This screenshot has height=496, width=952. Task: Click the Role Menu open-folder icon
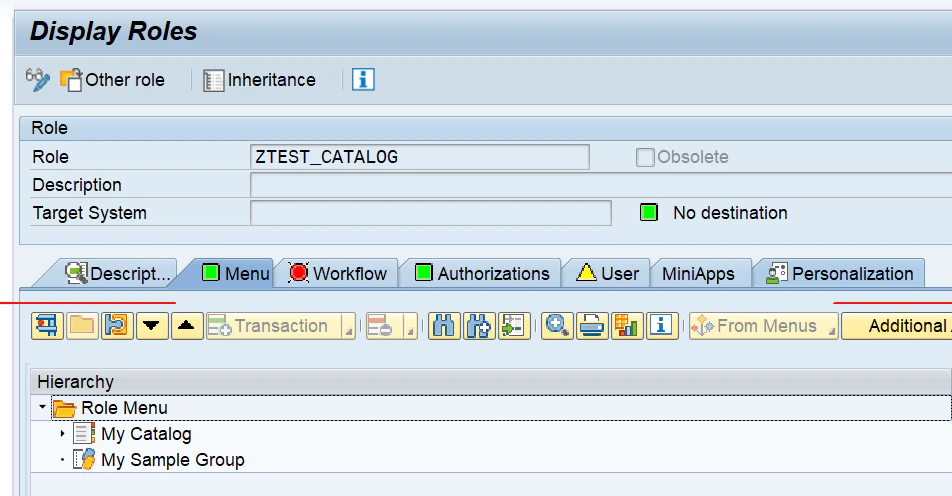point(64,409)
